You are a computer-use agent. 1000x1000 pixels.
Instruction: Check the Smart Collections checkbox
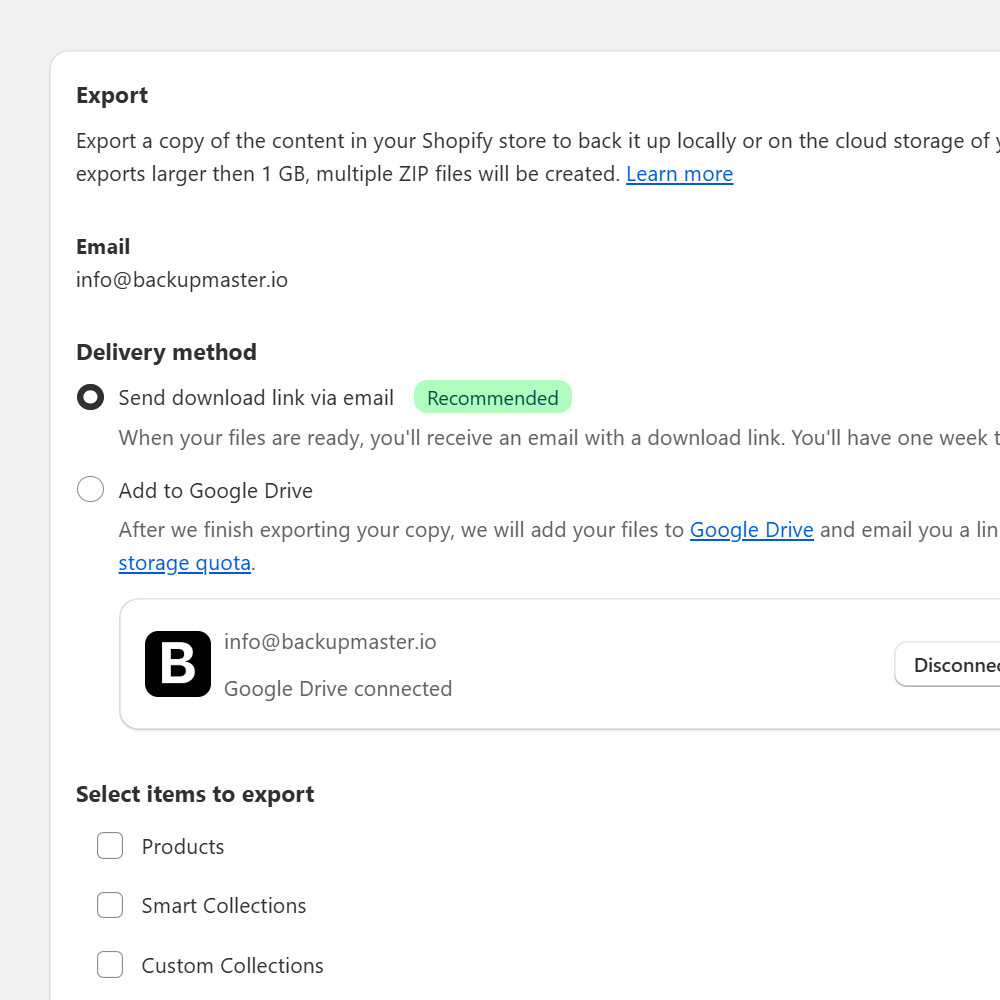point(110,905)
